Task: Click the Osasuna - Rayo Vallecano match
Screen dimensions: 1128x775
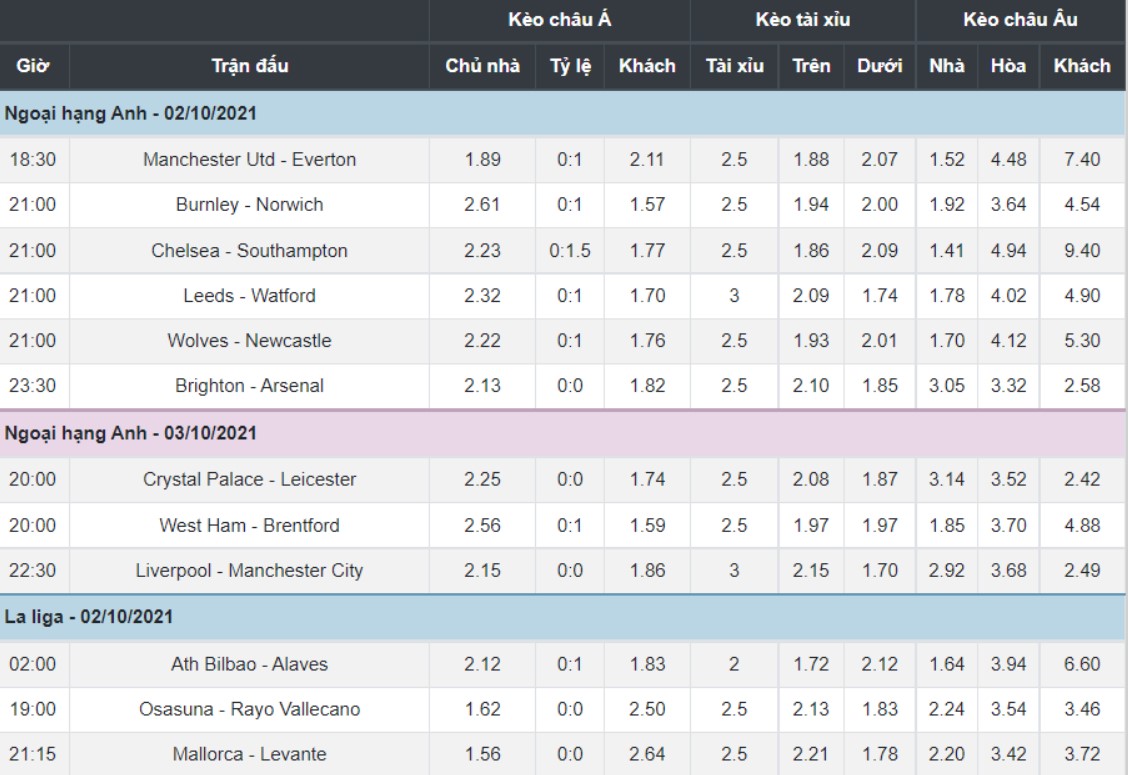Action: pyautogui.click(x=249, y=709)
